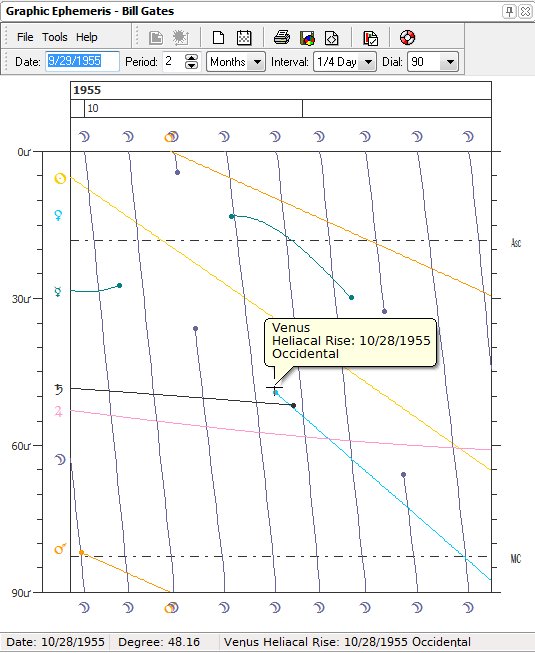This screenshot has width=535, height=653.
Task: Click the Period value field showing 2
Action: pyautogui.click(x=172, y=62)
